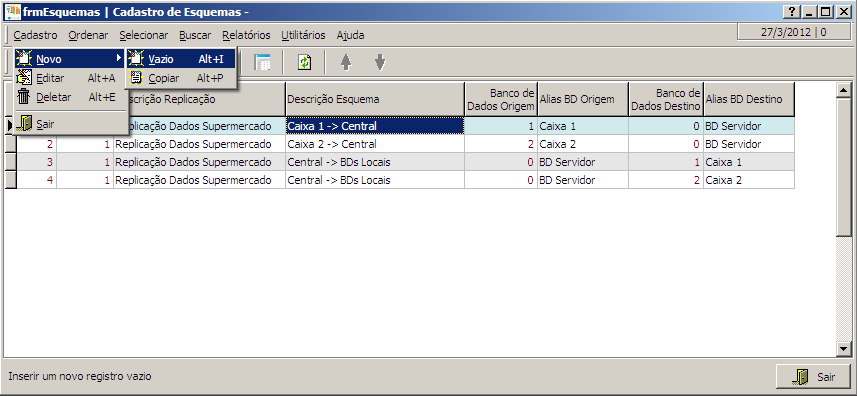The width and height of the screenshot is (857, 396).
Task: Click the Sair button at bottom right
Action: [813, 376]
